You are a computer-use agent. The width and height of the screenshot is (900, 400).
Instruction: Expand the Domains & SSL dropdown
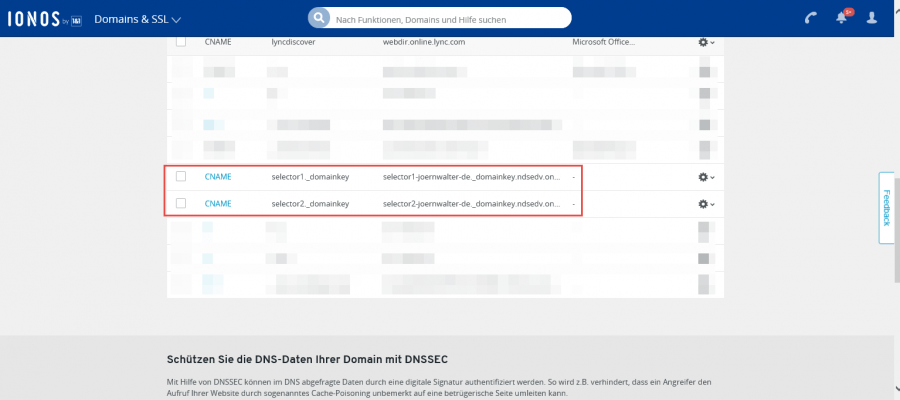pos(137,19)
